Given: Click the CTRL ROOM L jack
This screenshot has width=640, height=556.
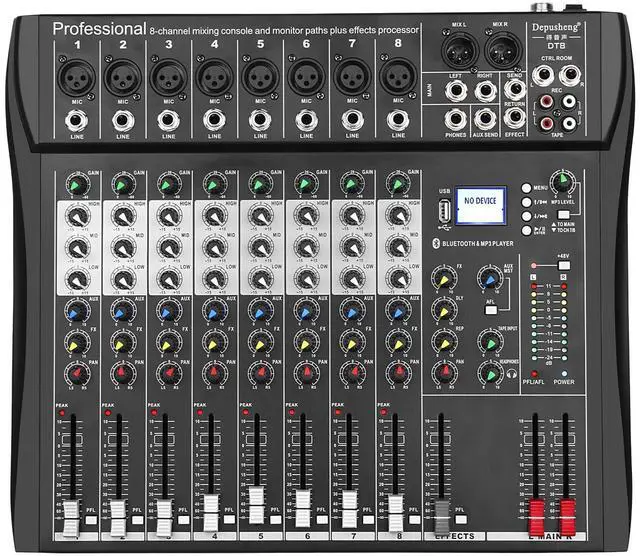Looking at the screenshot, I should point(543,76).
